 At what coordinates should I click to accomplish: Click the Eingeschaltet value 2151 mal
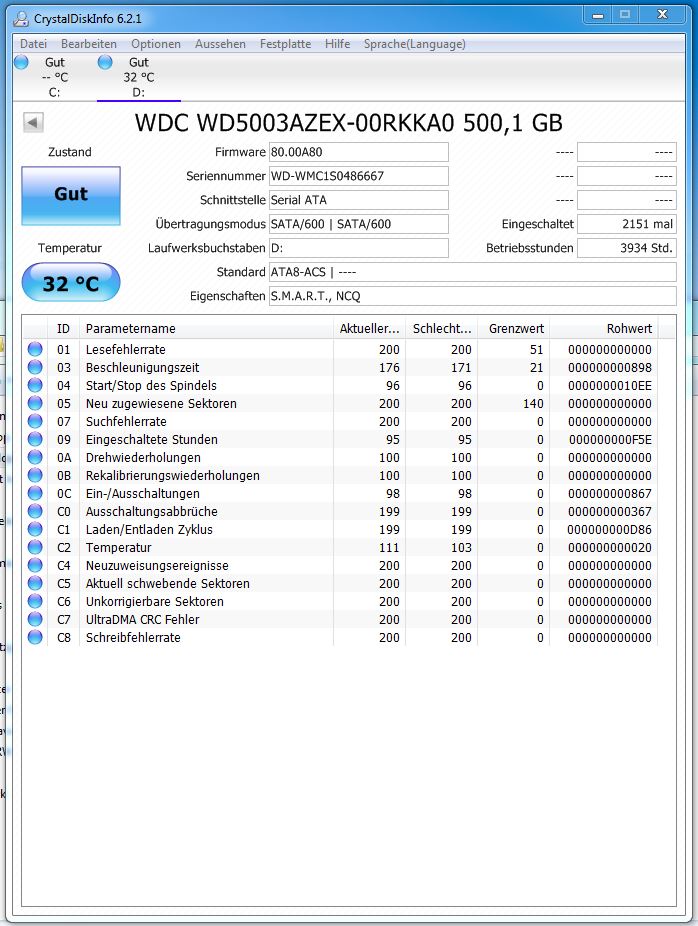point(627,224)
